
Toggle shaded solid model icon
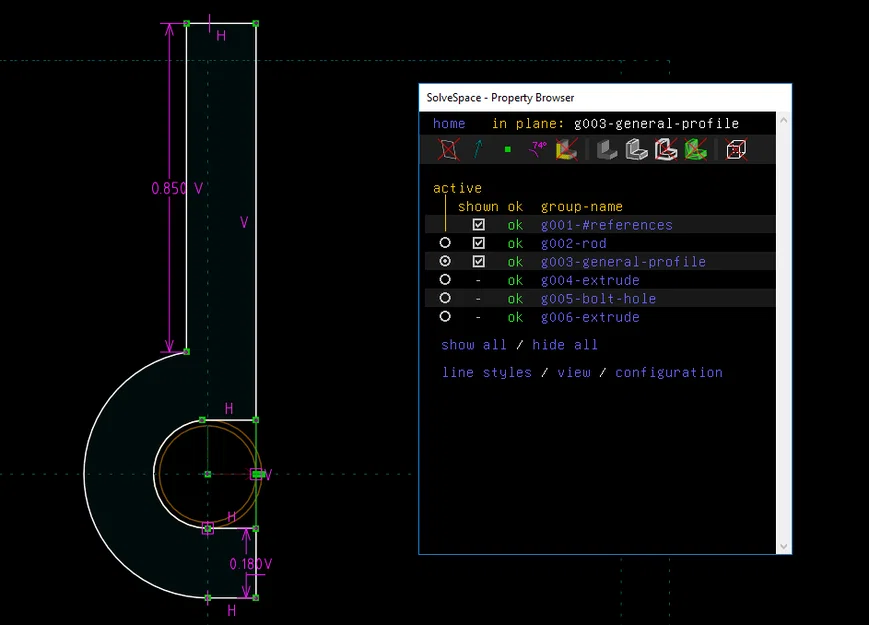point(607,150)
